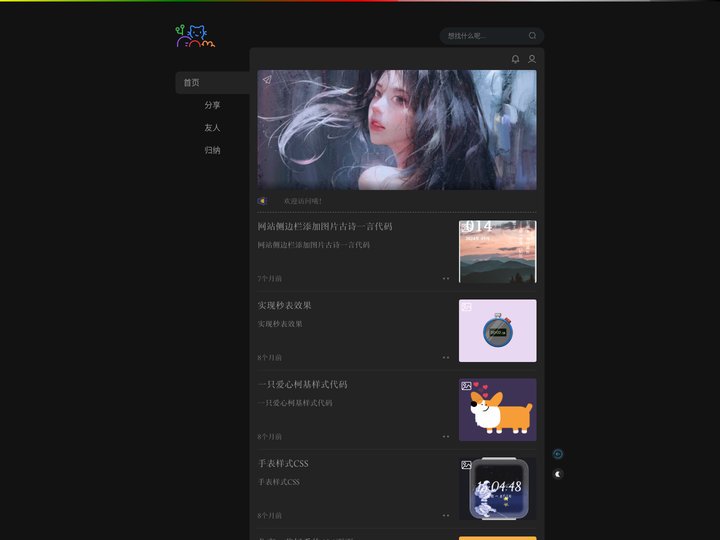Click the announcement speaker icon beside 欢迎访问哦
Image resolution: width=720 pixels, height=540 pixels.
262,201
